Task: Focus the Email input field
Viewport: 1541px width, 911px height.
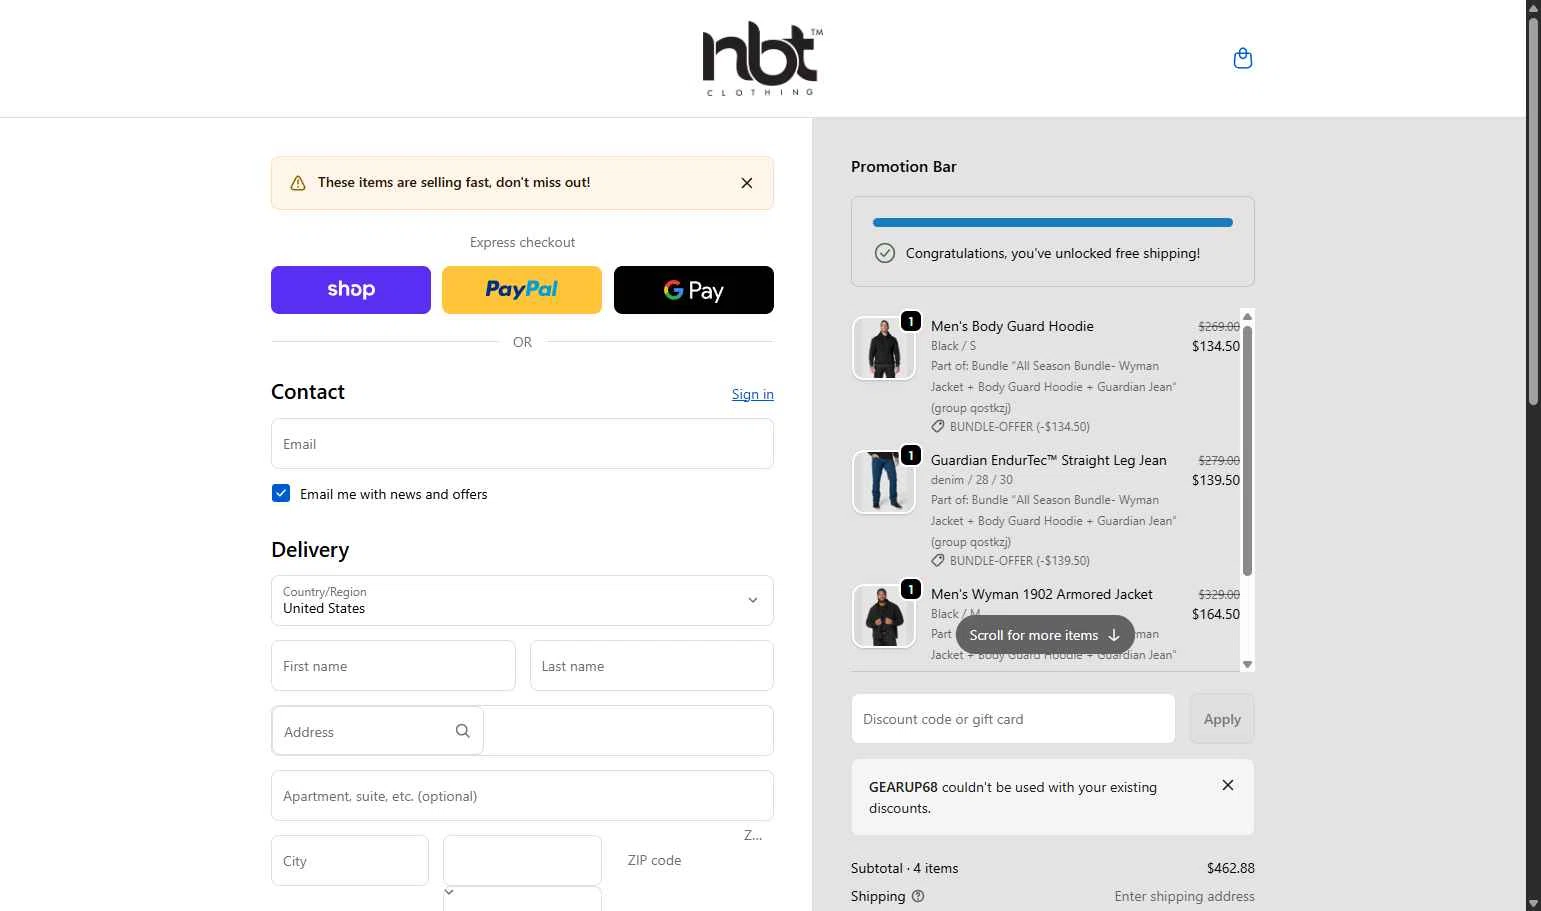Action: pos(522,444)
